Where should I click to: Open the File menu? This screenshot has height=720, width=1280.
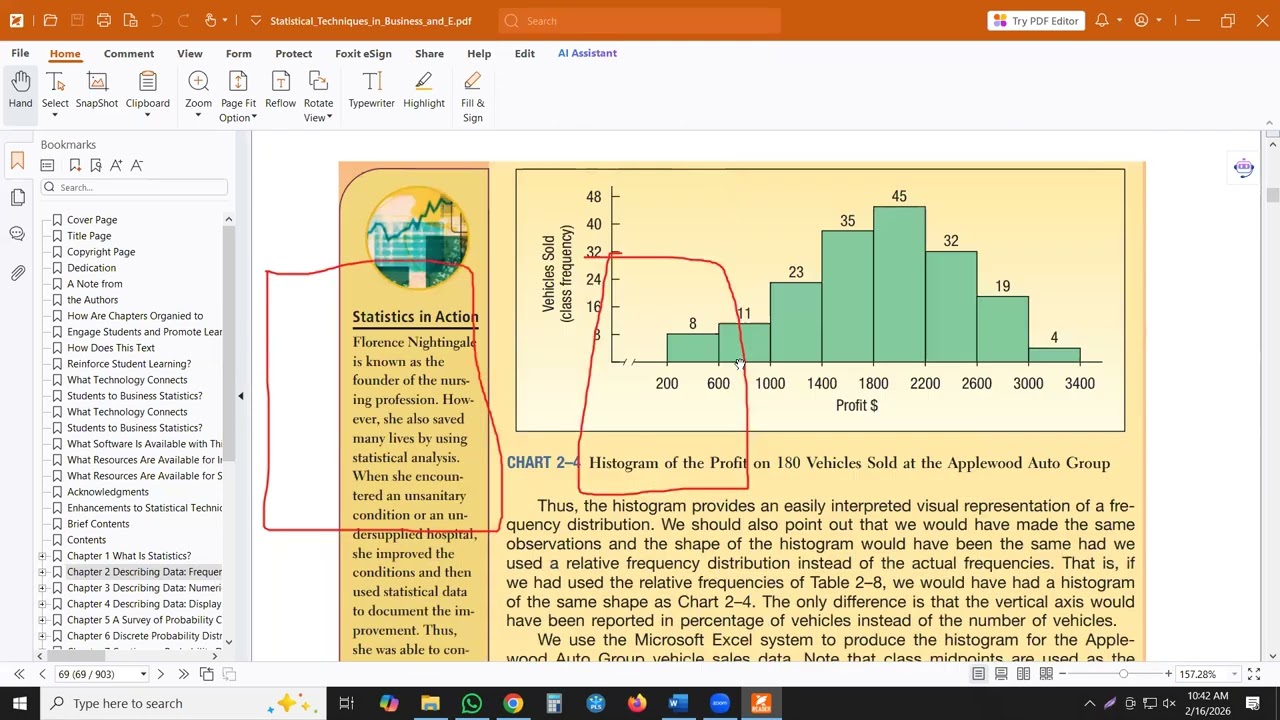coord(20,53)
